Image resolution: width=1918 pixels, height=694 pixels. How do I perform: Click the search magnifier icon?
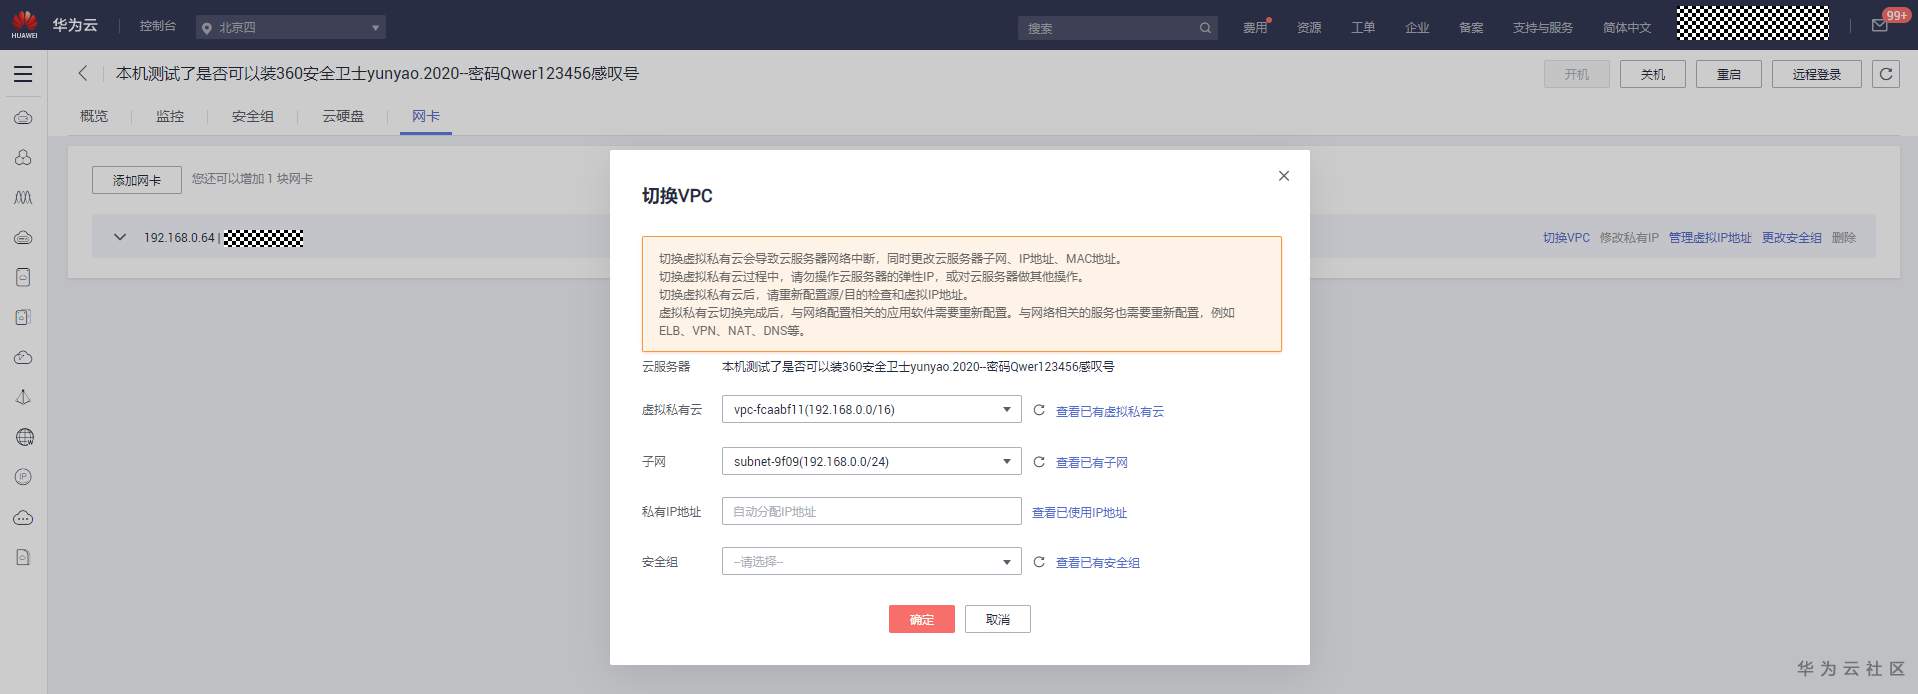pos(1205,28)
